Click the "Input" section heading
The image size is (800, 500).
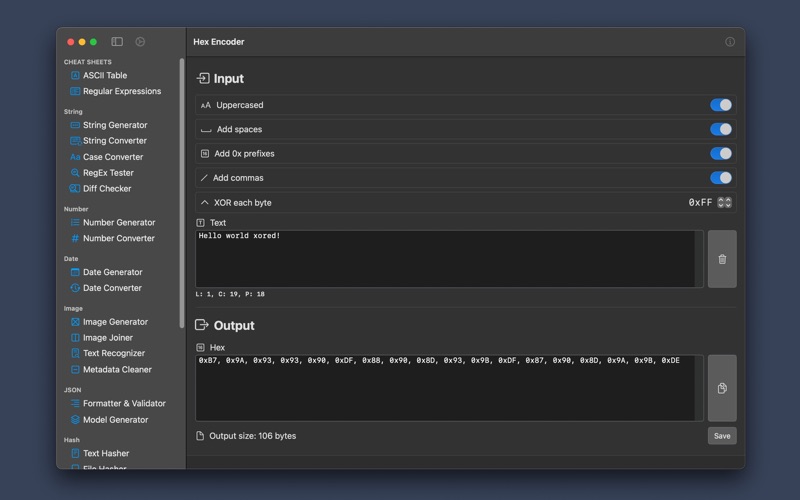229,79
